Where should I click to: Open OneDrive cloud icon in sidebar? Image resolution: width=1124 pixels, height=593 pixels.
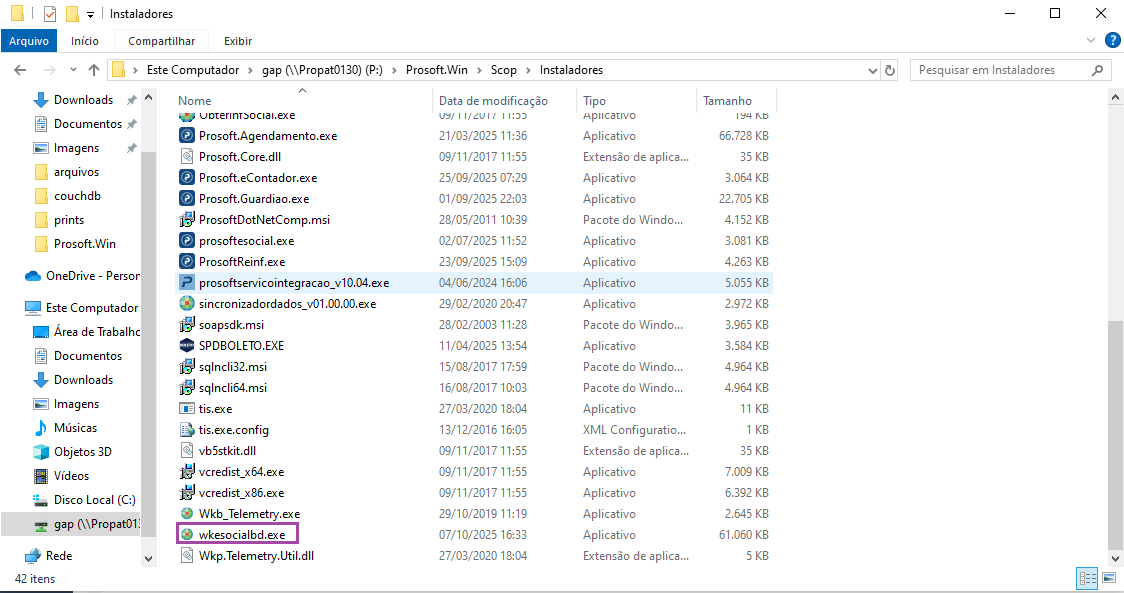tap(32, 276)
